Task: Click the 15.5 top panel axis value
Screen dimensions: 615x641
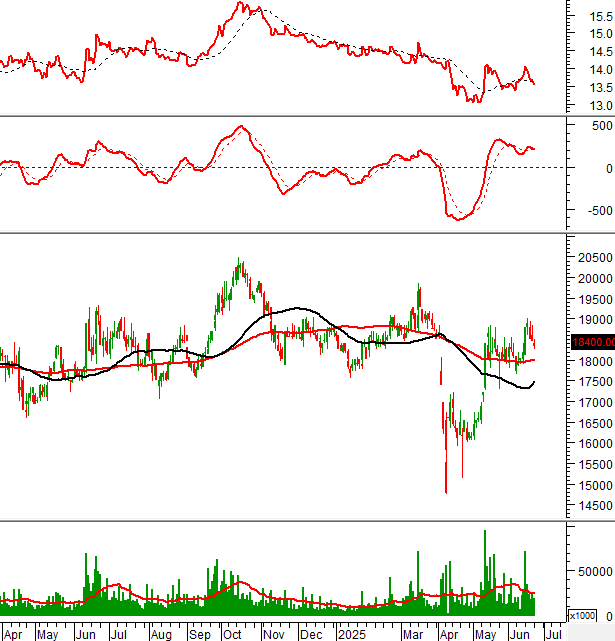Action: (x=601, y=16)
